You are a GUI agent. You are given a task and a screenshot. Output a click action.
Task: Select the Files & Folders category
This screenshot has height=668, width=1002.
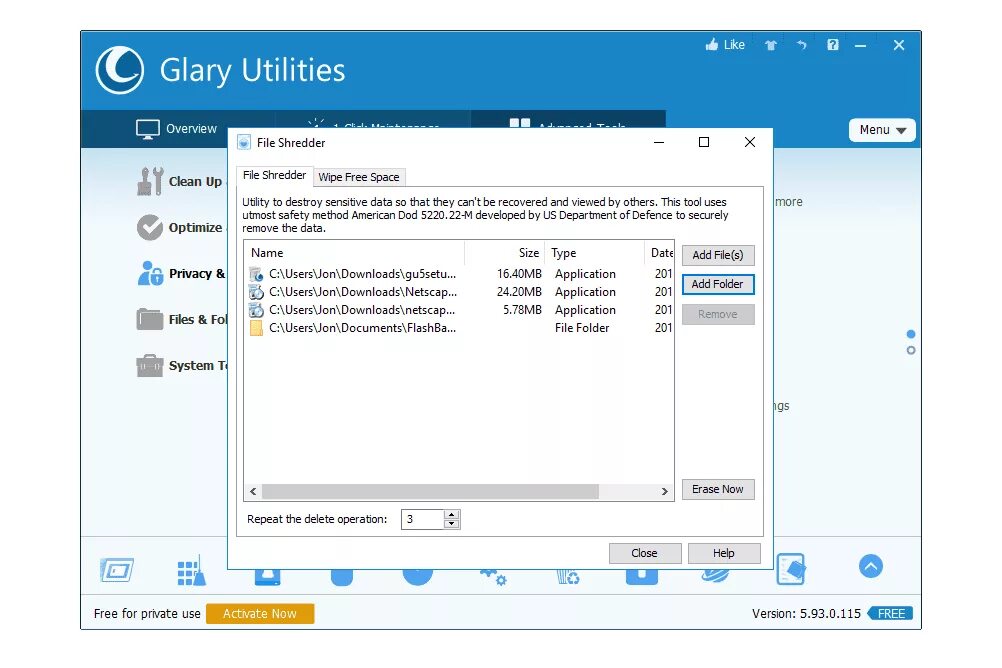click(x=181, y=320)
